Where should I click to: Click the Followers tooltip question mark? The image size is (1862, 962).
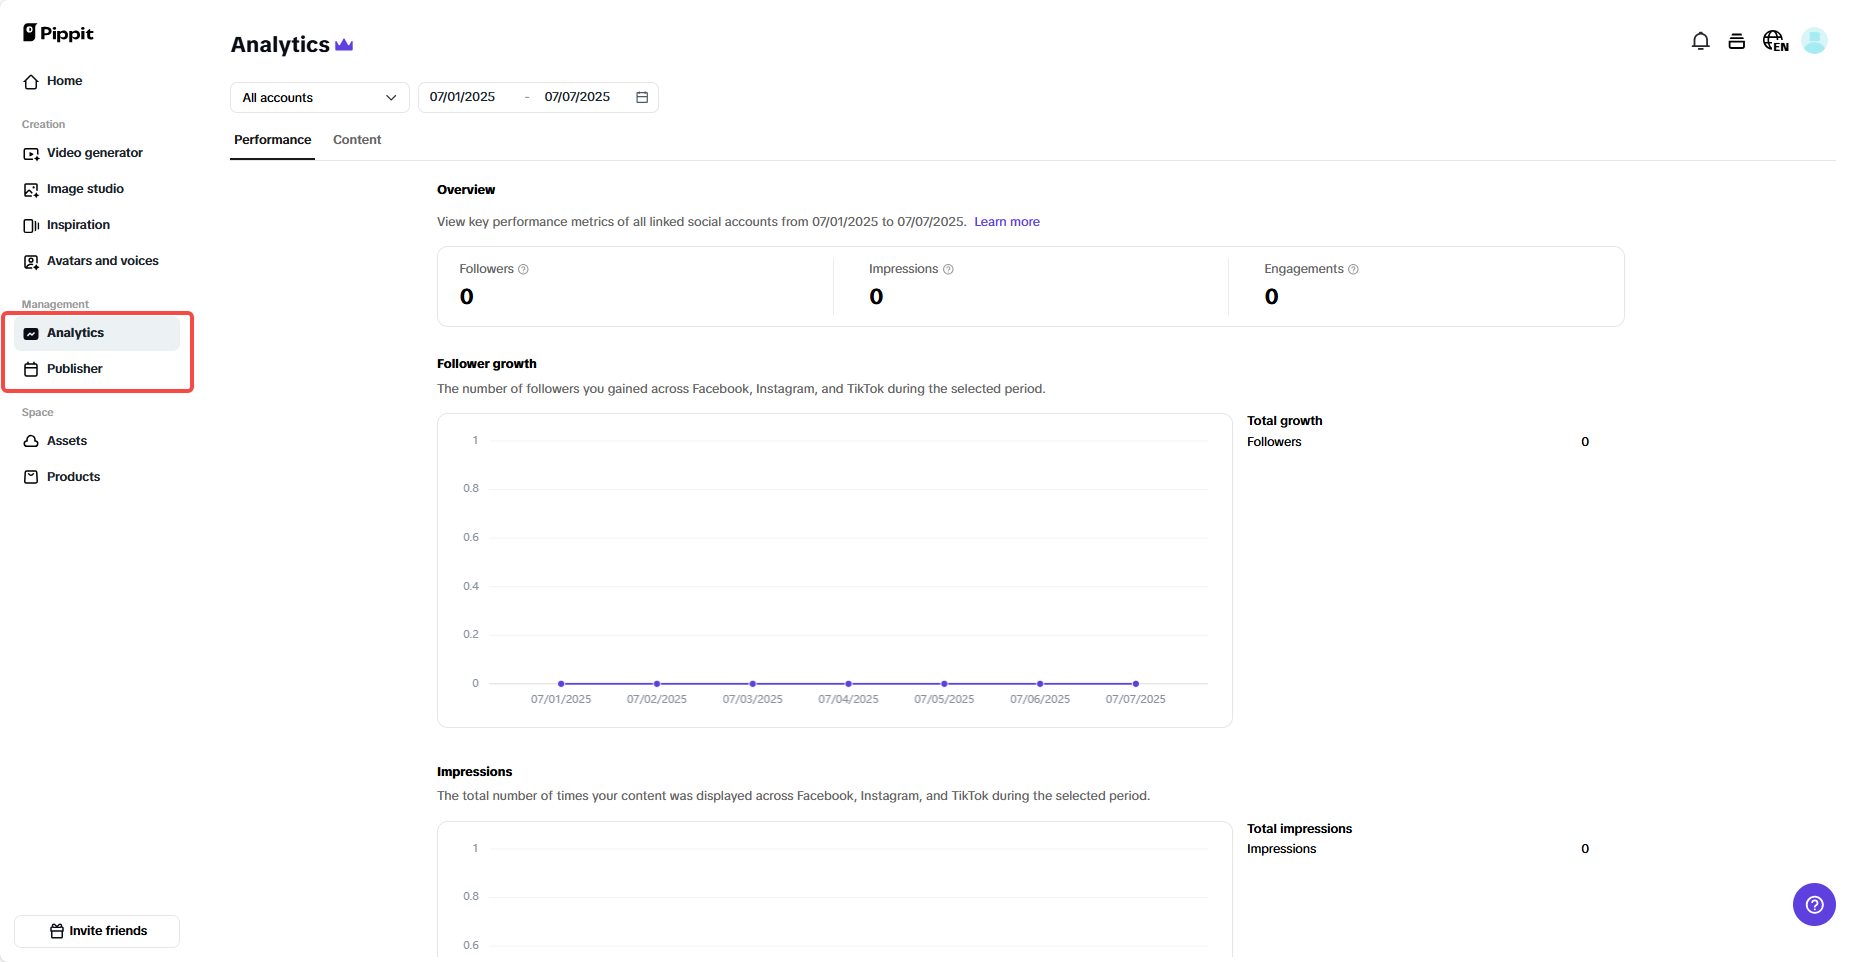coord(524,269)
